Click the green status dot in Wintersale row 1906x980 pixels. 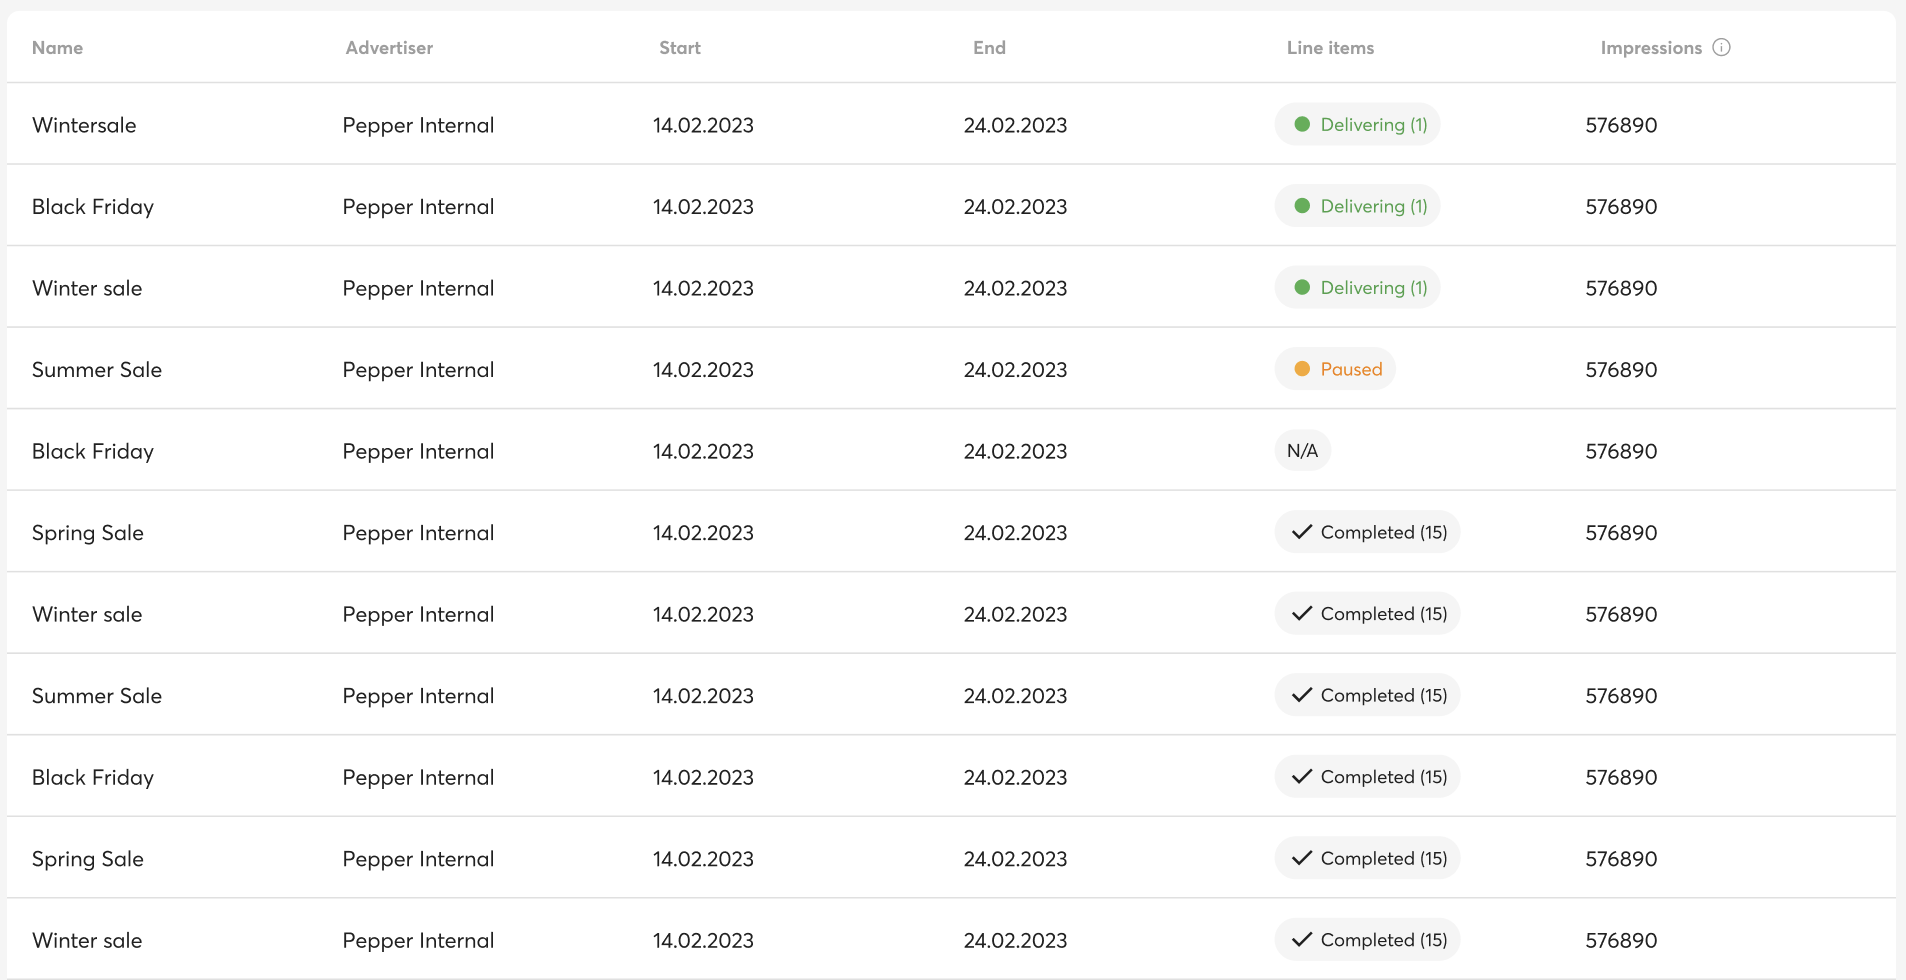1302,124
